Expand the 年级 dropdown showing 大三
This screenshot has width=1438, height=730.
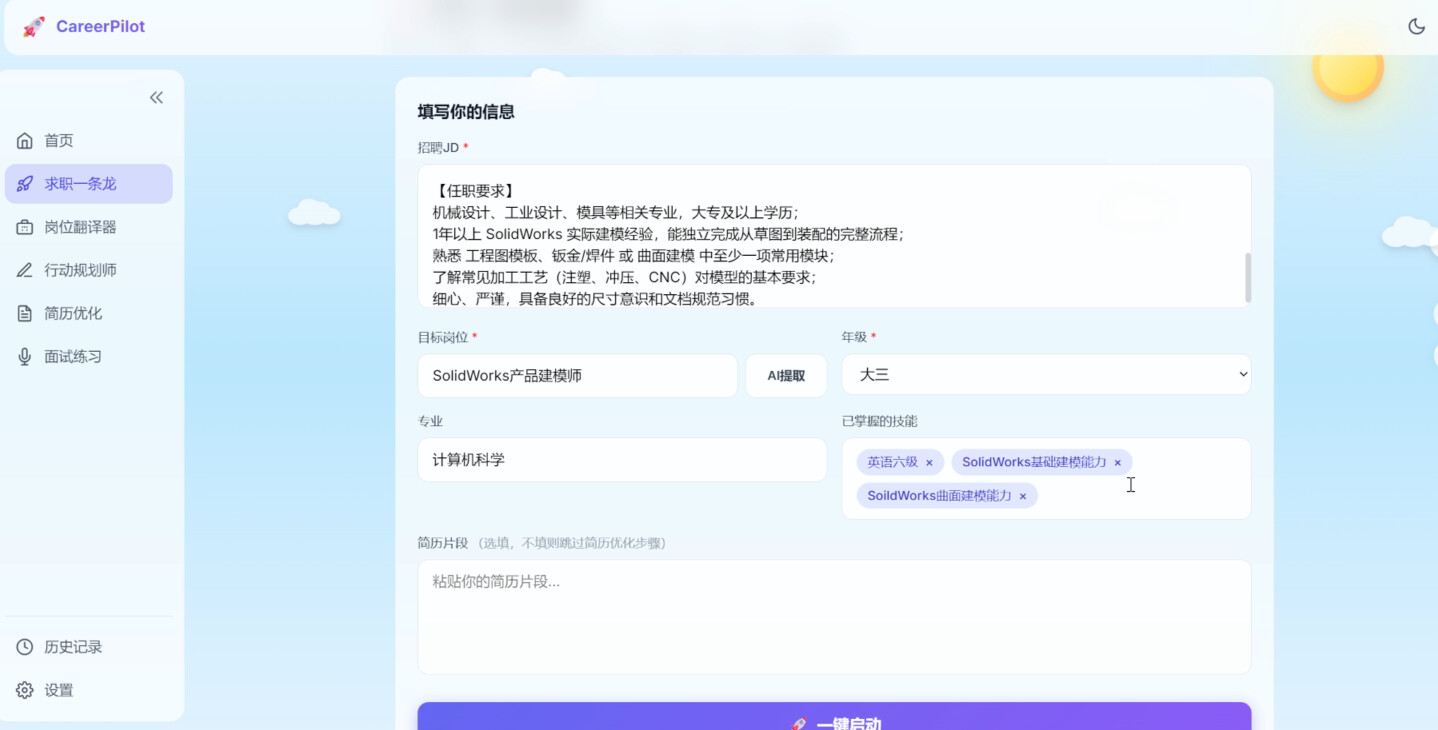pyautogui.click(x=1046, y=375)
